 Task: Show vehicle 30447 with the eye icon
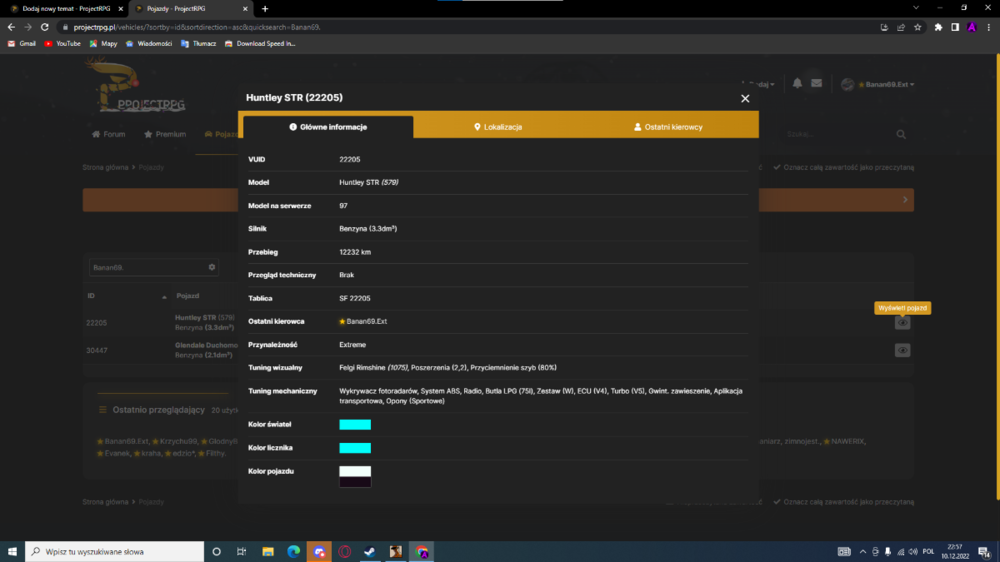tap(902, 350)
